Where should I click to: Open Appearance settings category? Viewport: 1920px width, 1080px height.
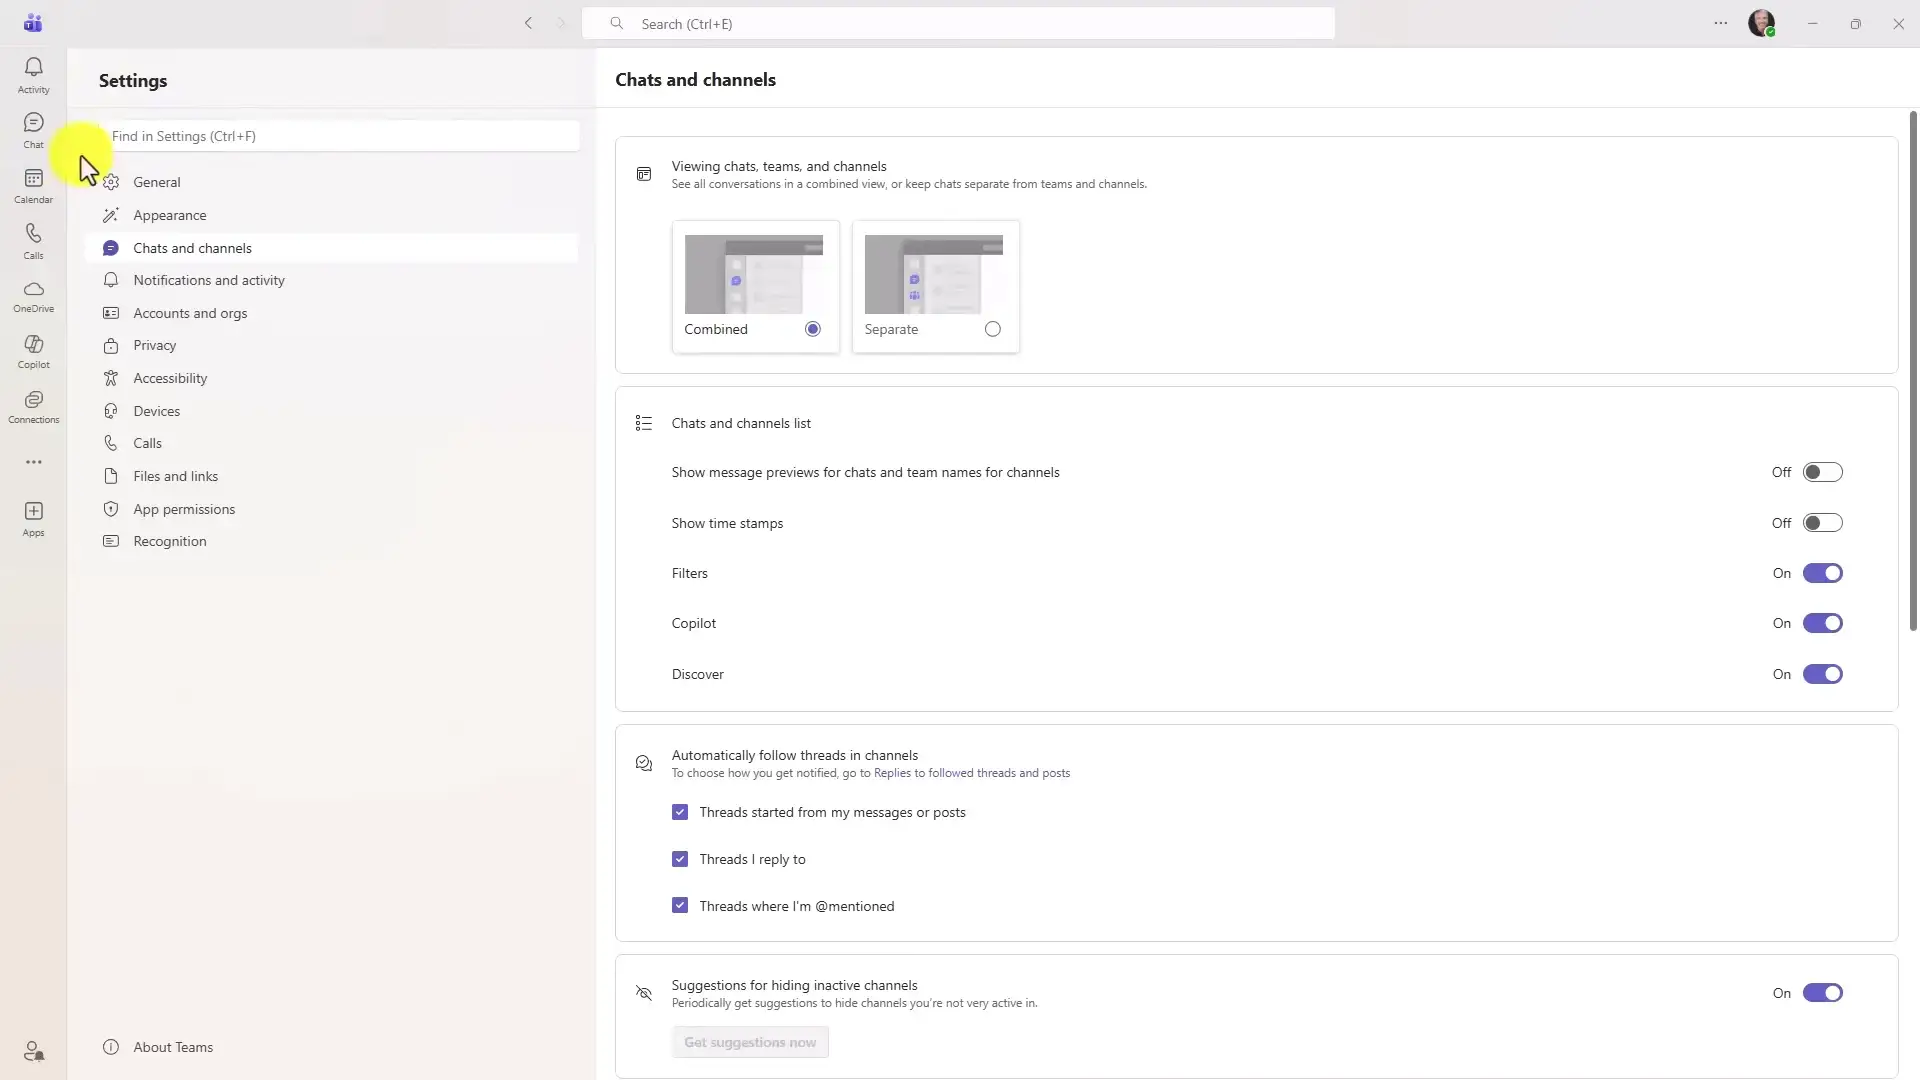click(332, 215)
